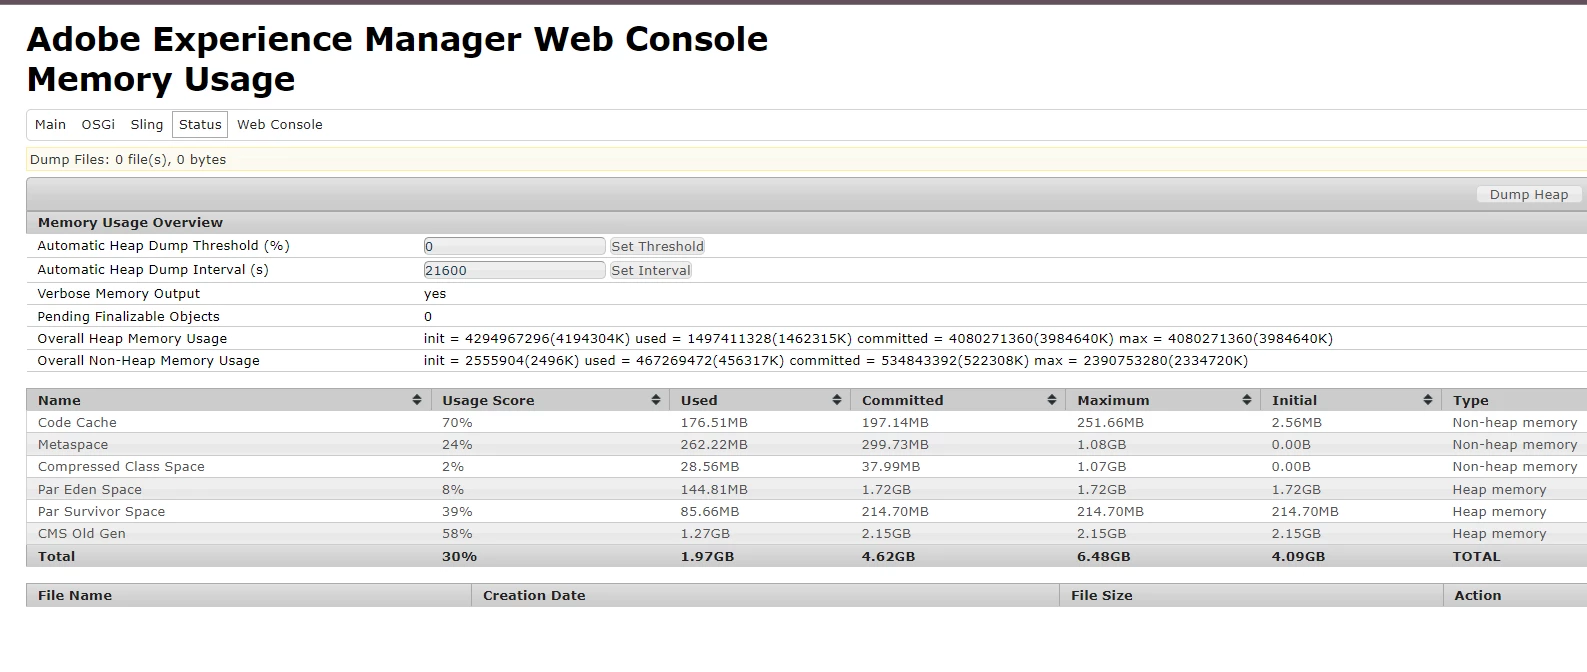The height and width of the screenshot is (672, 1587).
Task: Click the 28.56MB used value
Action: tap(710, 467)
